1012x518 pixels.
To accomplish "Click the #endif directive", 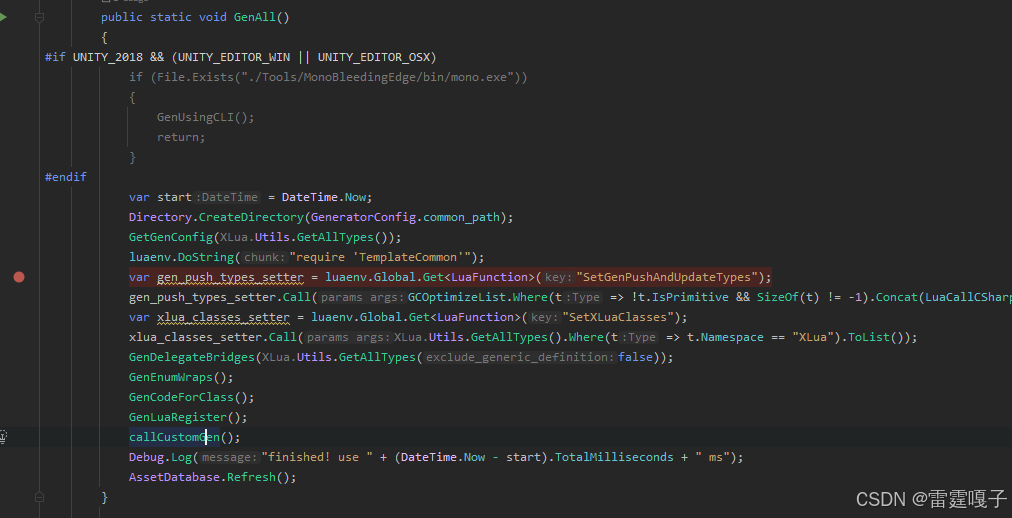I will click(65, 177).
